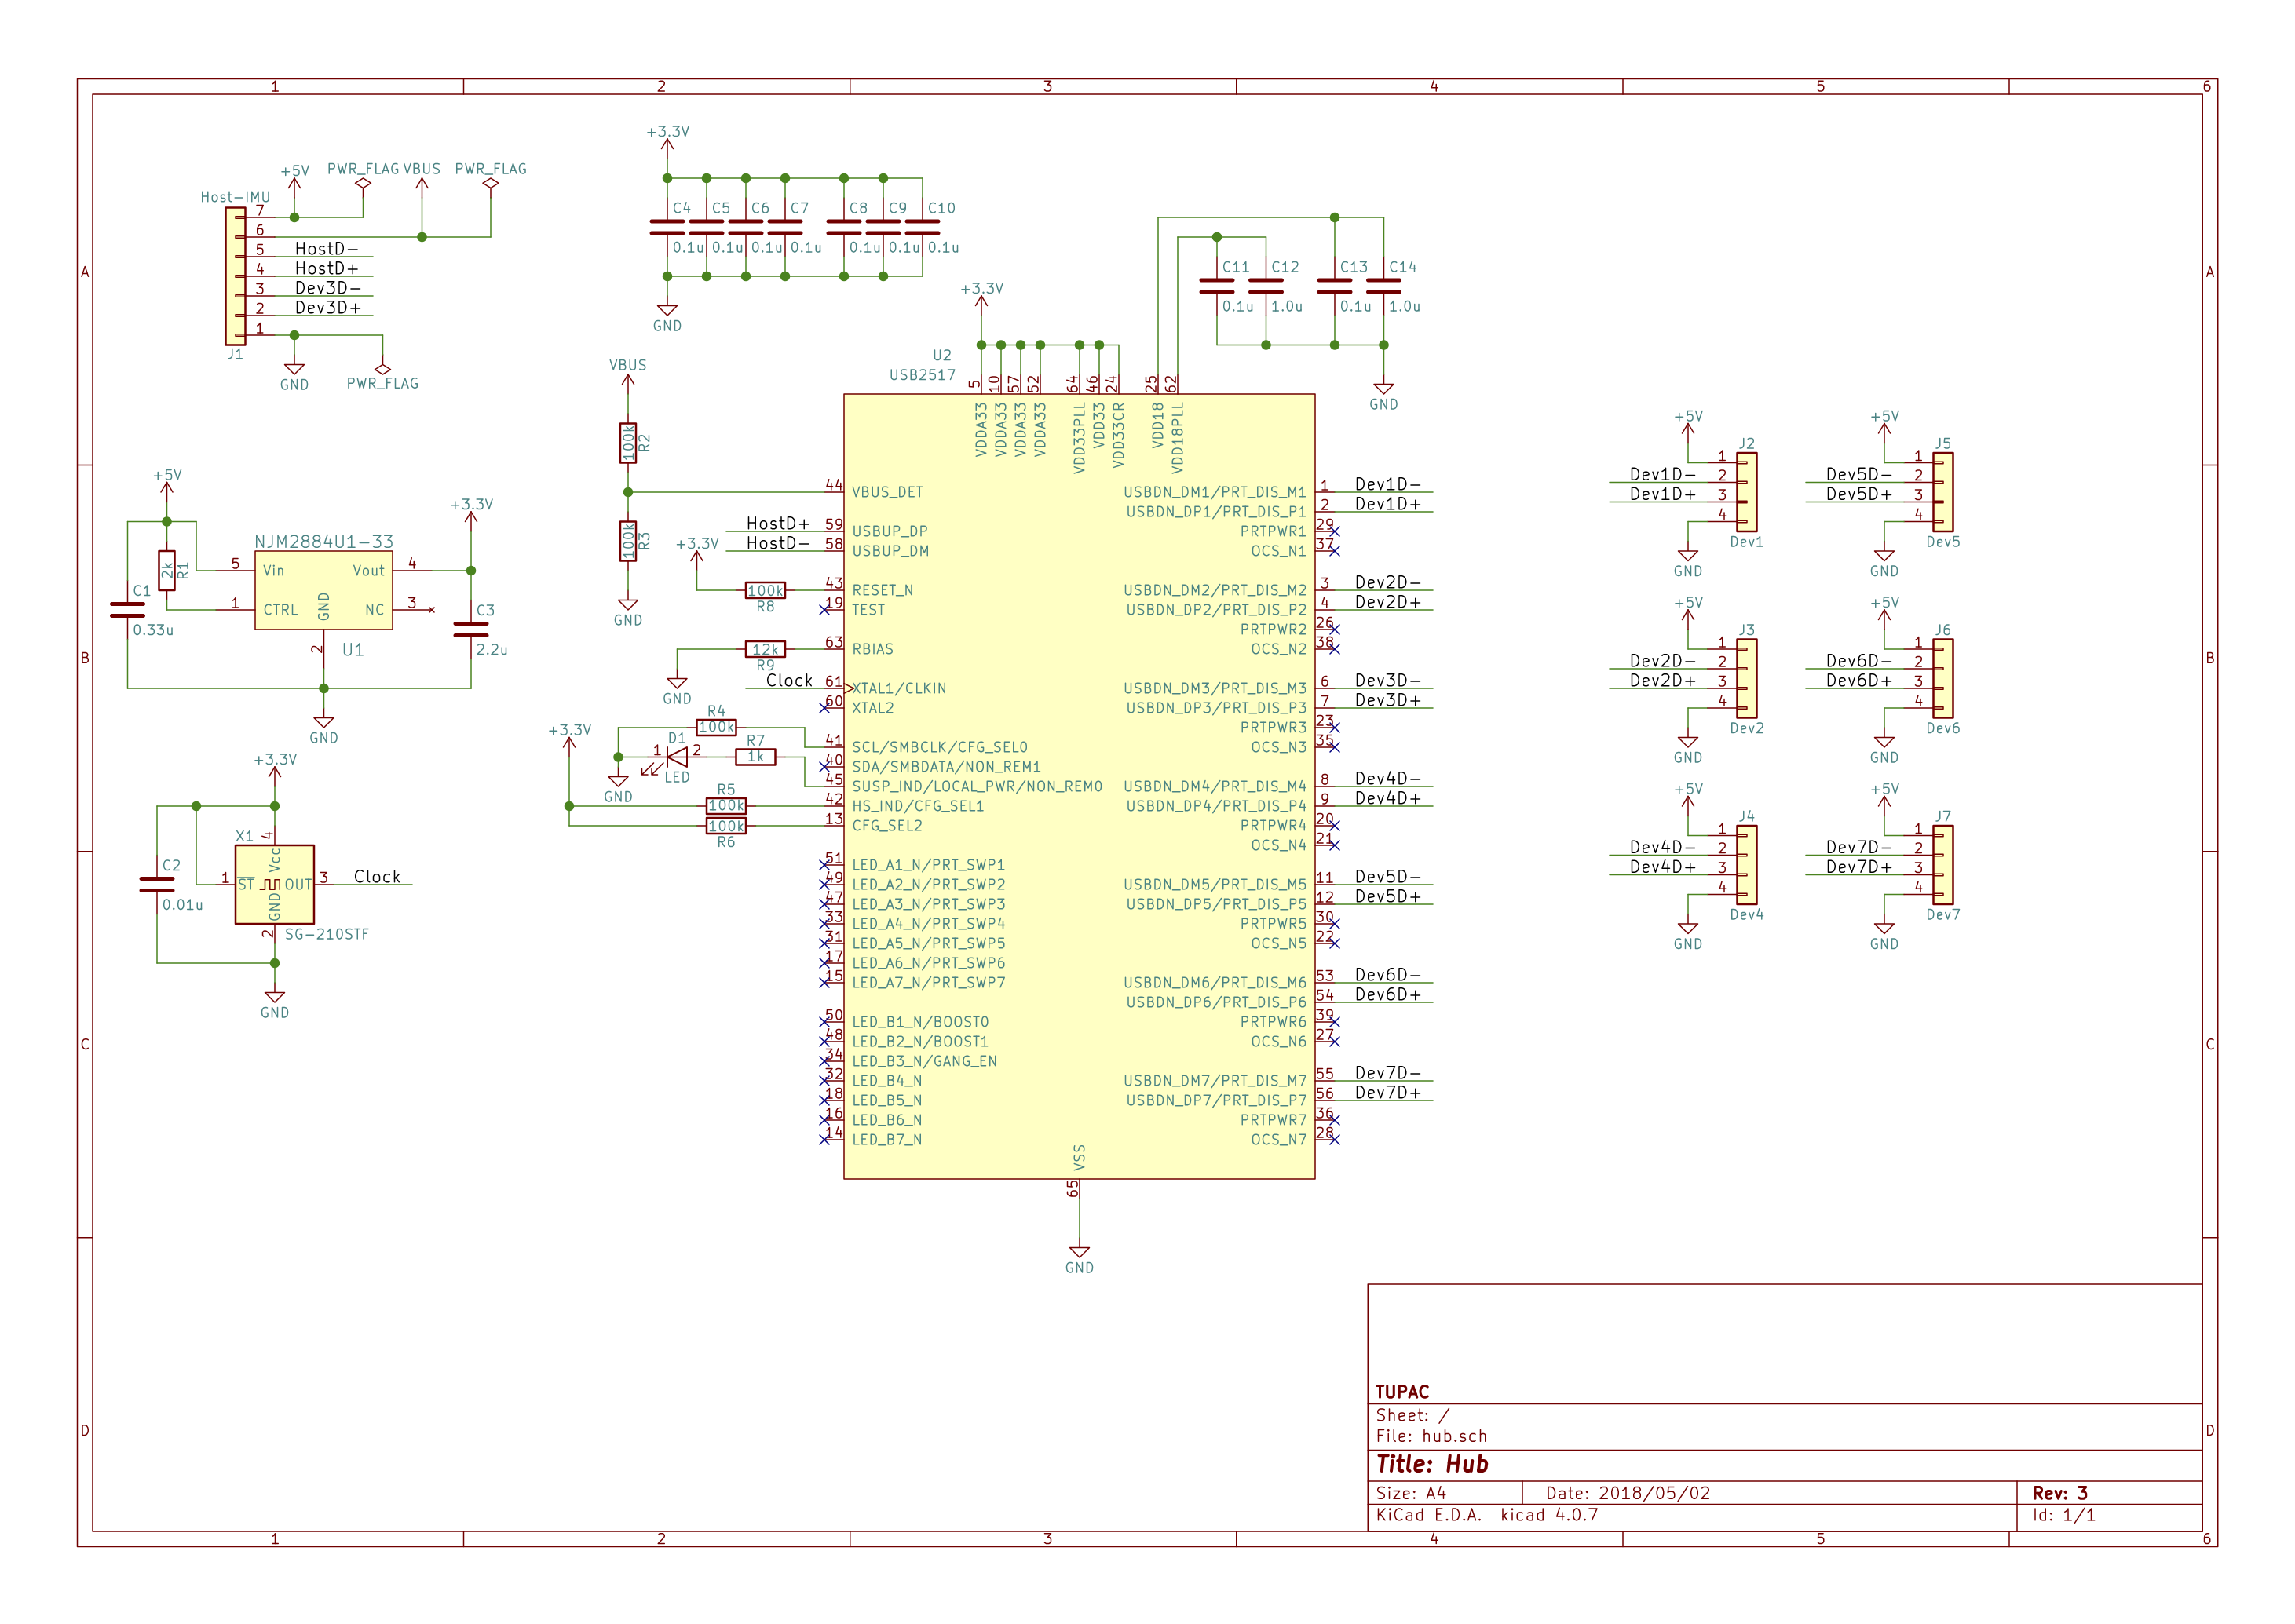The image size is (2295, 1624).
Task: Select the LED diode symbol D1
Action: (x=677, y=757)
